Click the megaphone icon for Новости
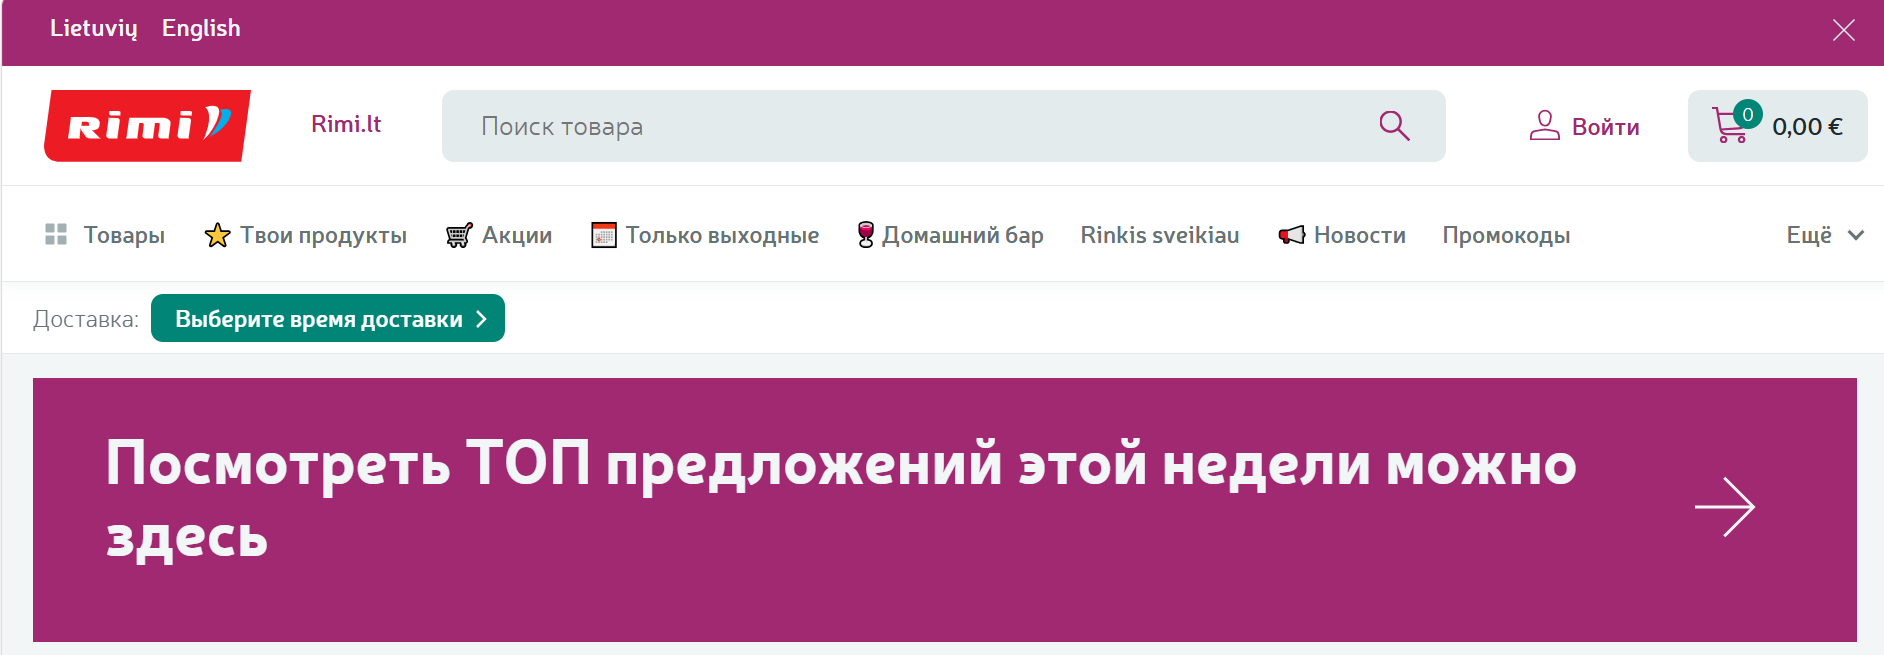 pyautogui.click(x=1292, y=235)
